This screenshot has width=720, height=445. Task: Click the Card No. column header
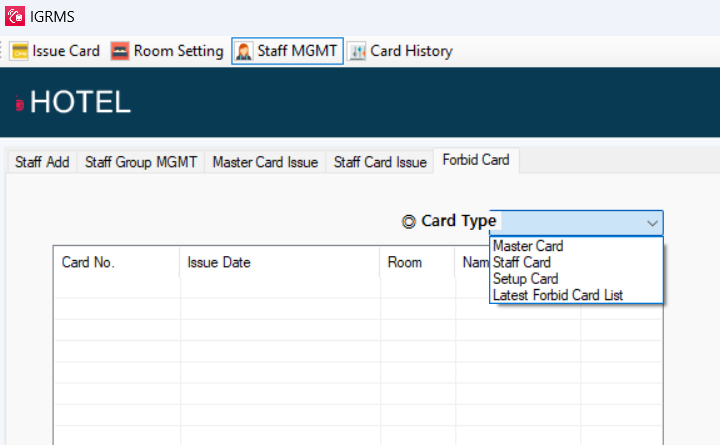[x=117, y=262]
